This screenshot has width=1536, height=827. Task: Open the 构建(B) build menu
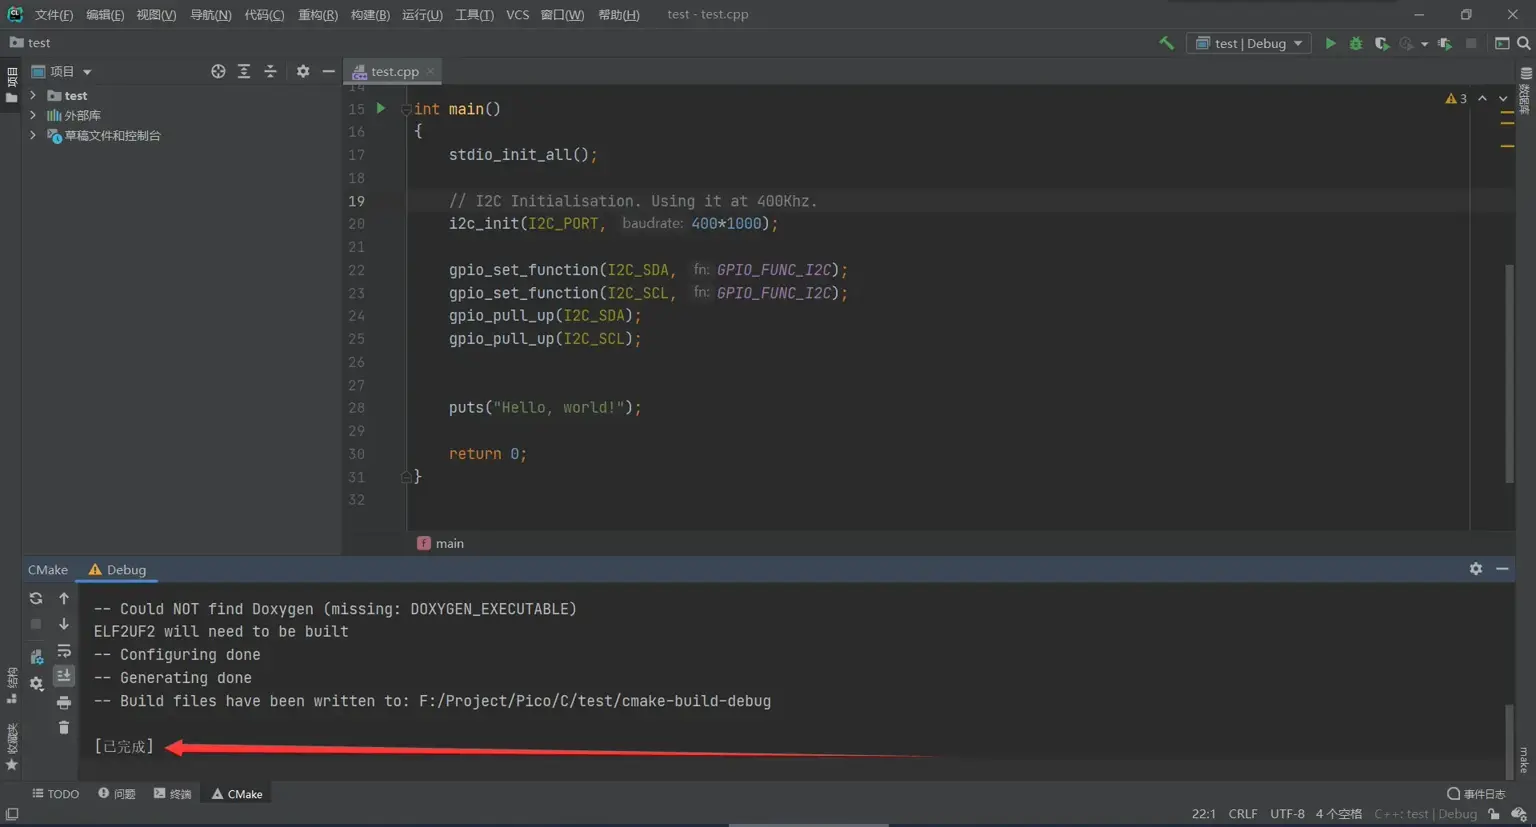(x=370, y=14)
